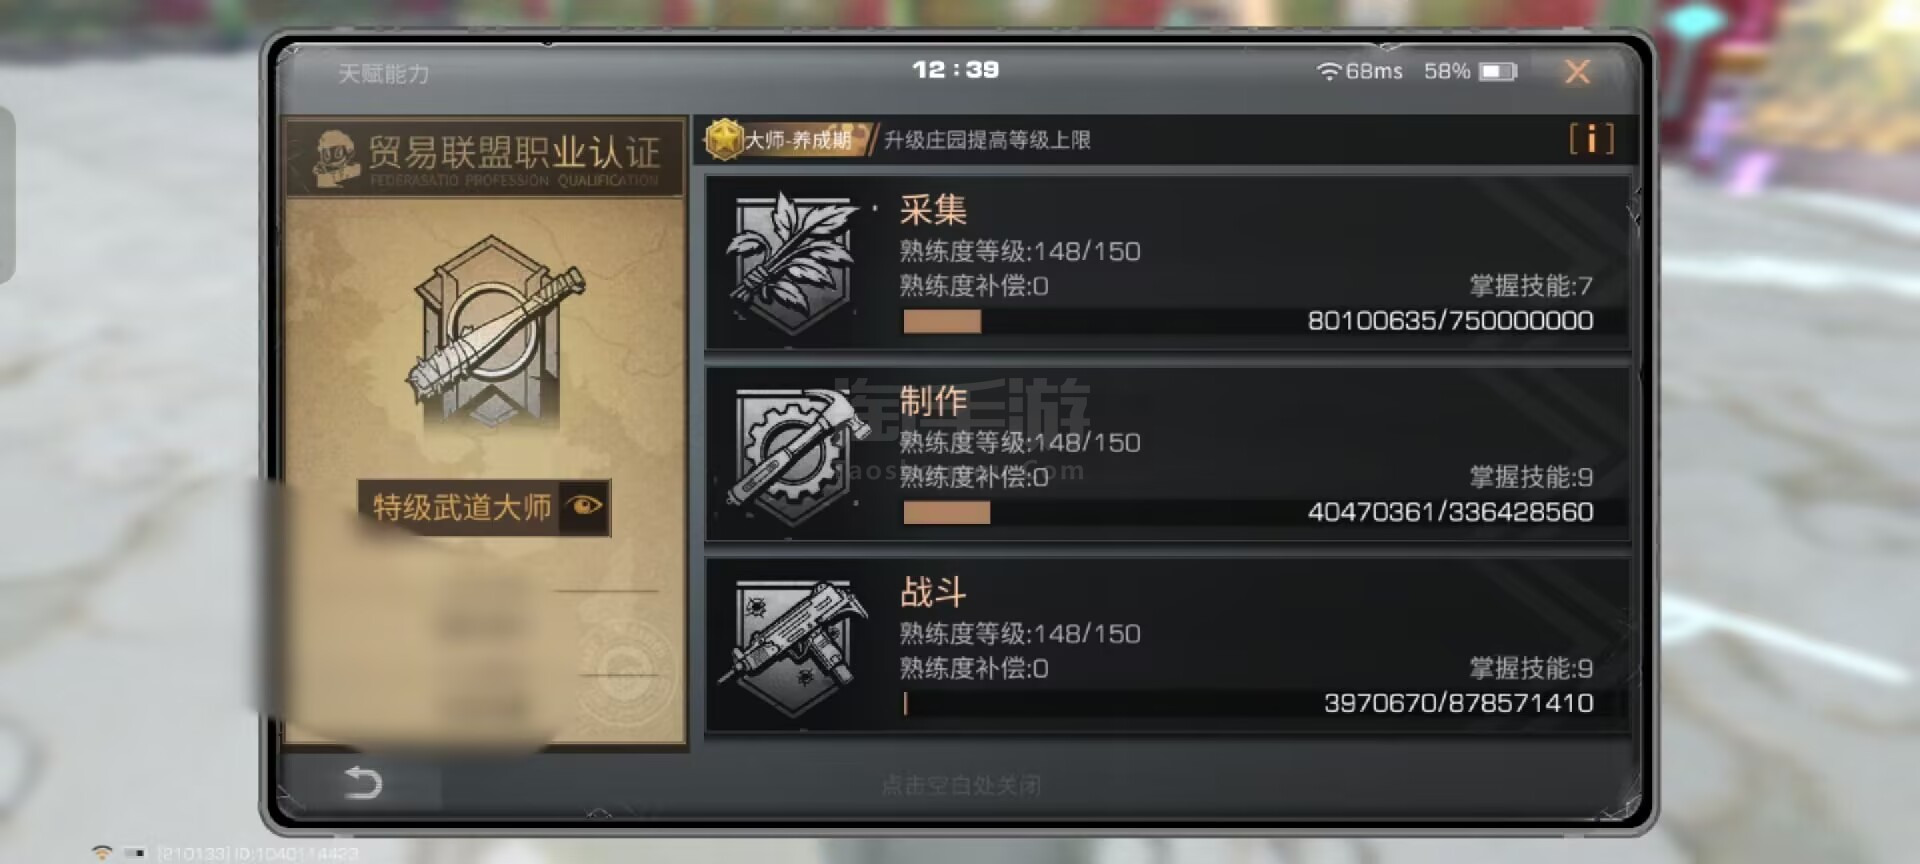Open the info bracket icon
Image resolution: width=1920 pixels, height=864 pixels.
1591,139
